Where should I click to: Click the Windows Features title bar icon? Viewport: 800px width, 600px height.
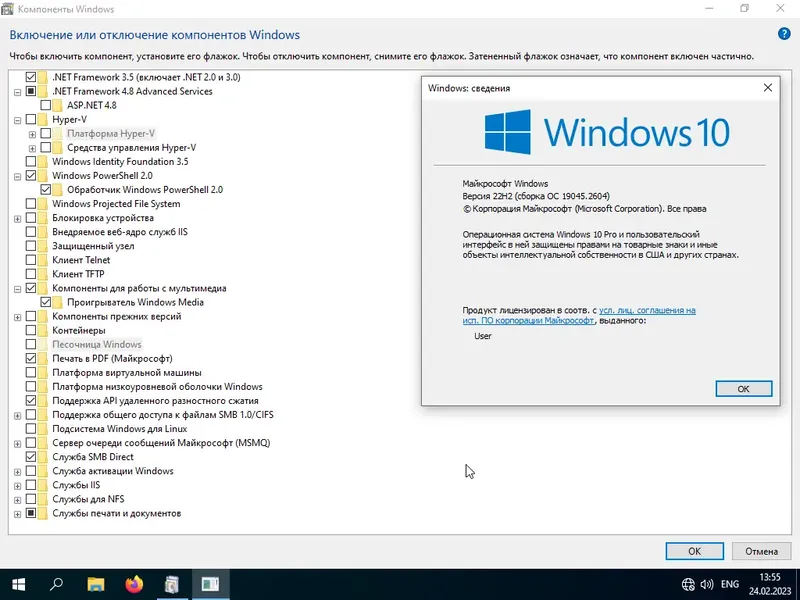7,9
